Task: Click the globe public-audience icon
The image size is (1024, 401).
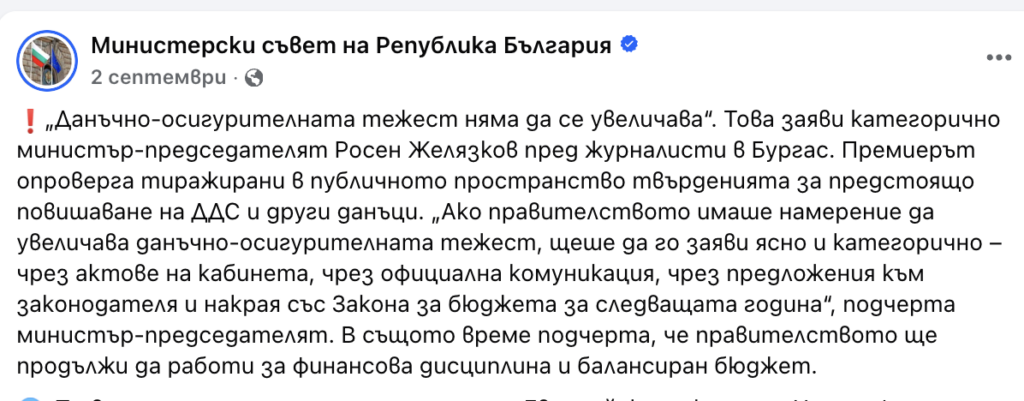Action: coord(254,76)
